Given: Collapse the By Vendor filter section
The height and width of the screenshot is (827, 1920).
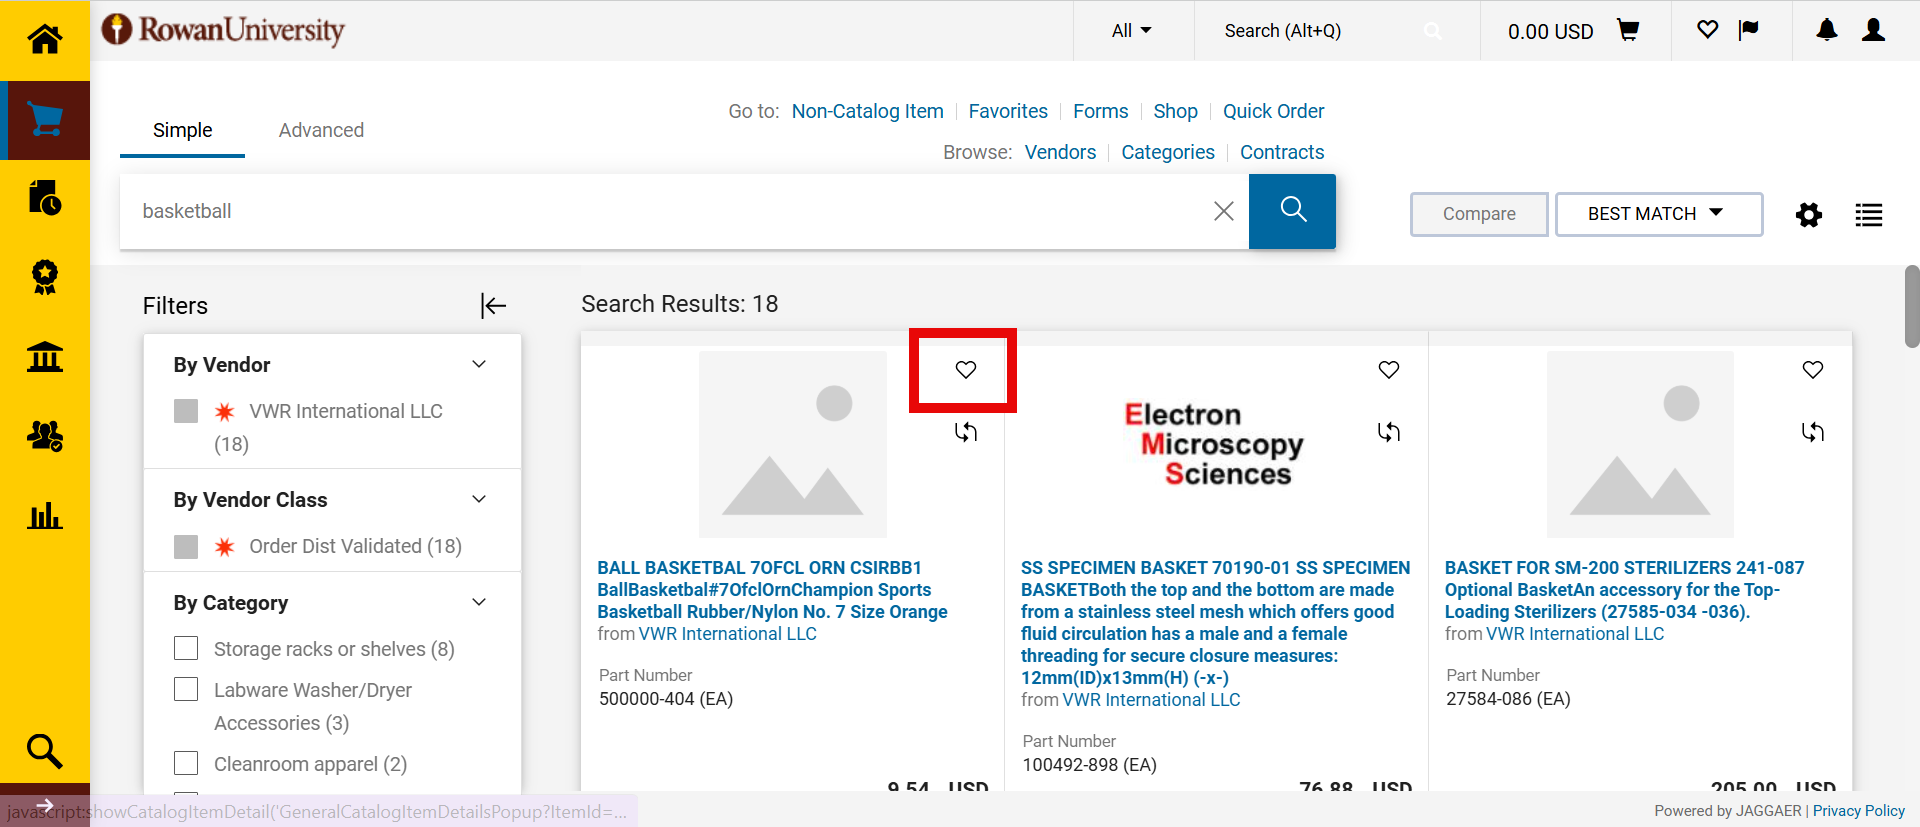Looking at the screenshot, I should pos(479,365).
